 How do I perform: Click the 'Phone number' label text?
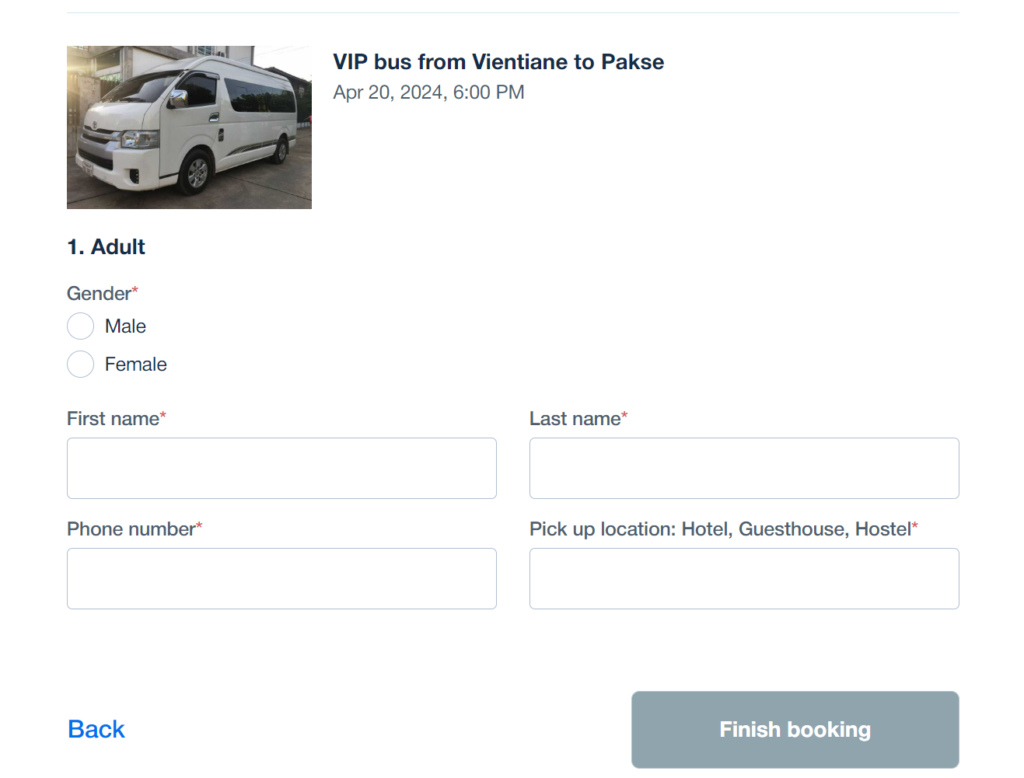pyautogui.click(x=131, y=529)
